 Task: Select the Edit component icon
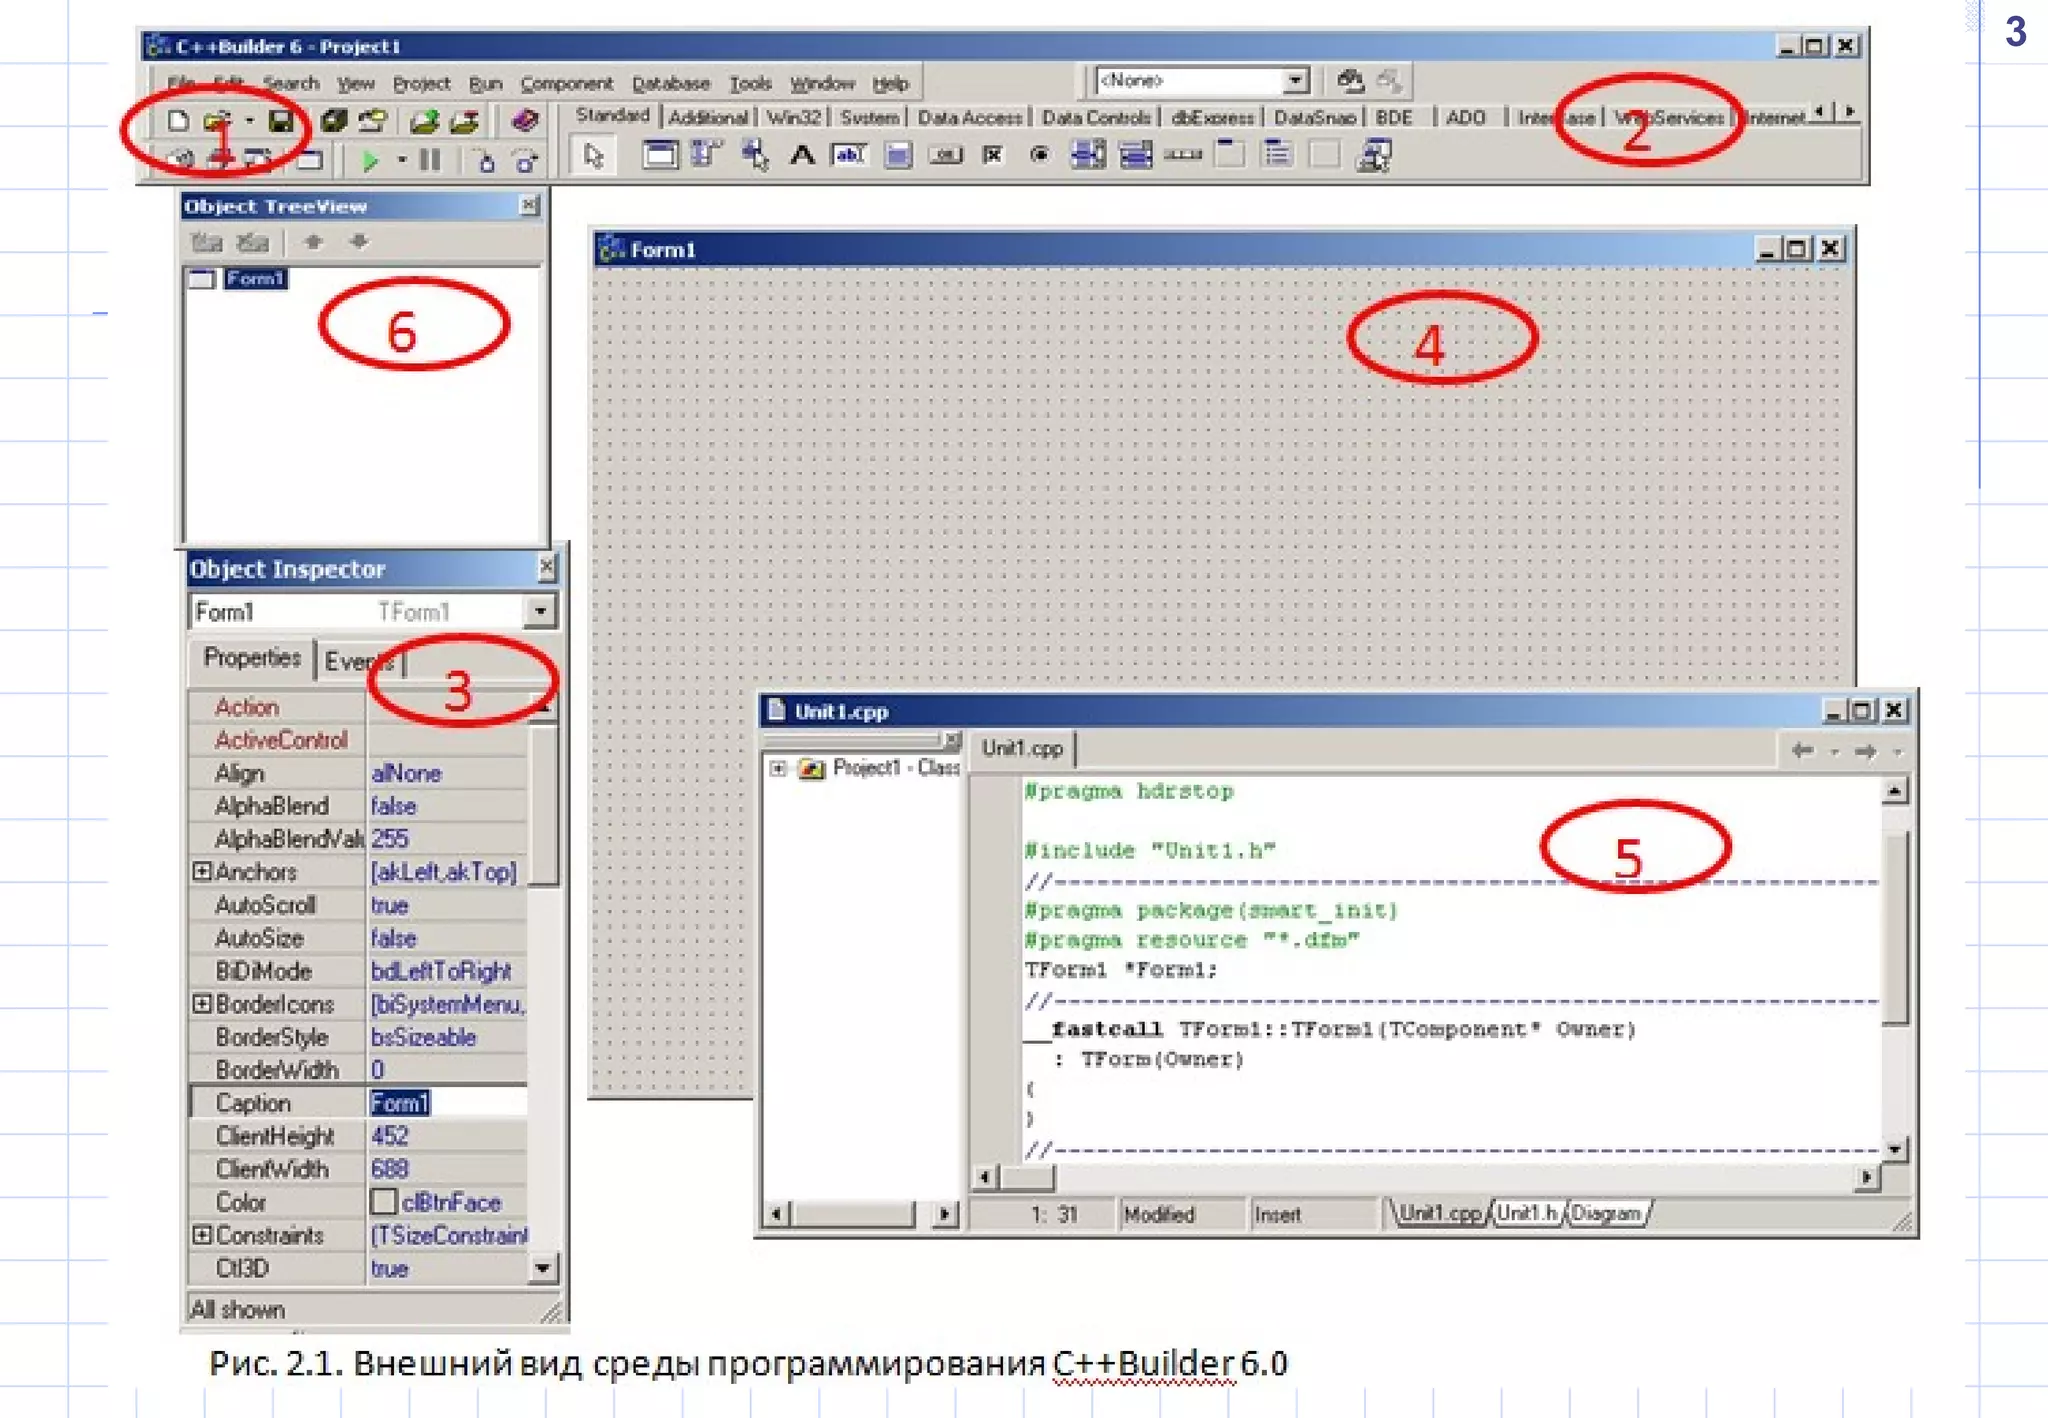point(849,155)
